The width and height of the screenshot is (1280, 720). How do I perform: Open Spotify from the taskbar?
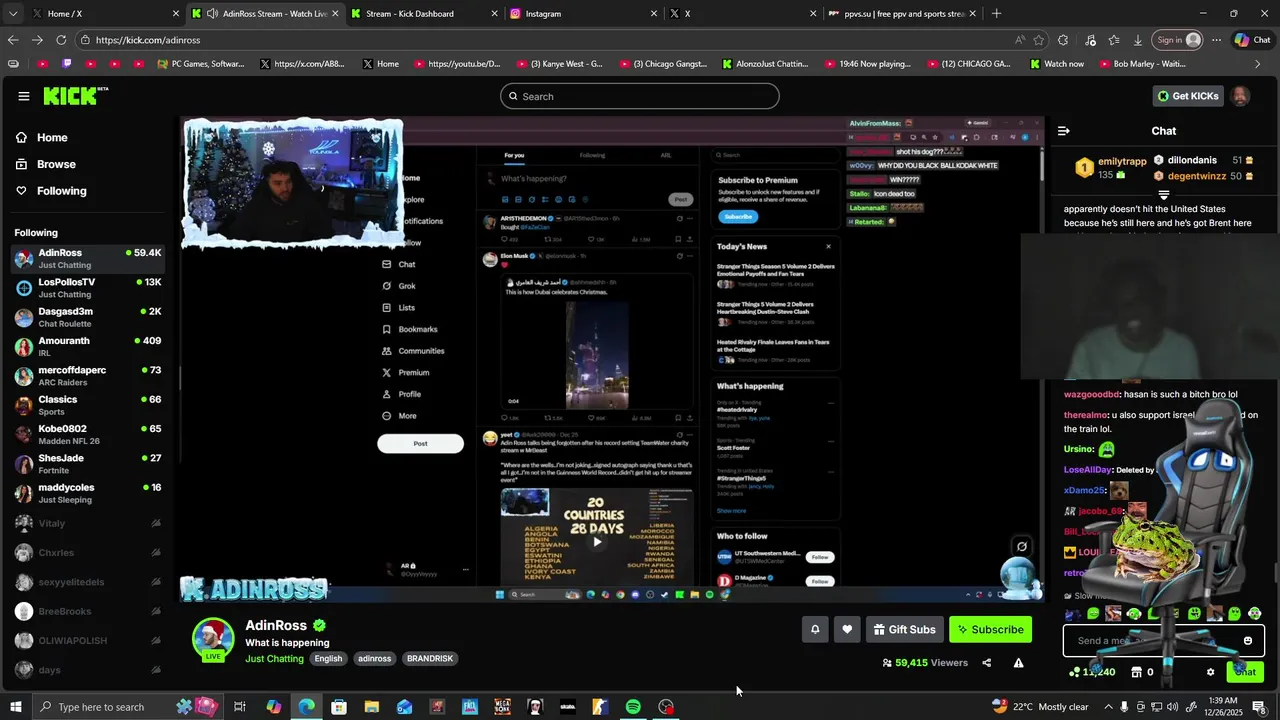tap(633, 707)
